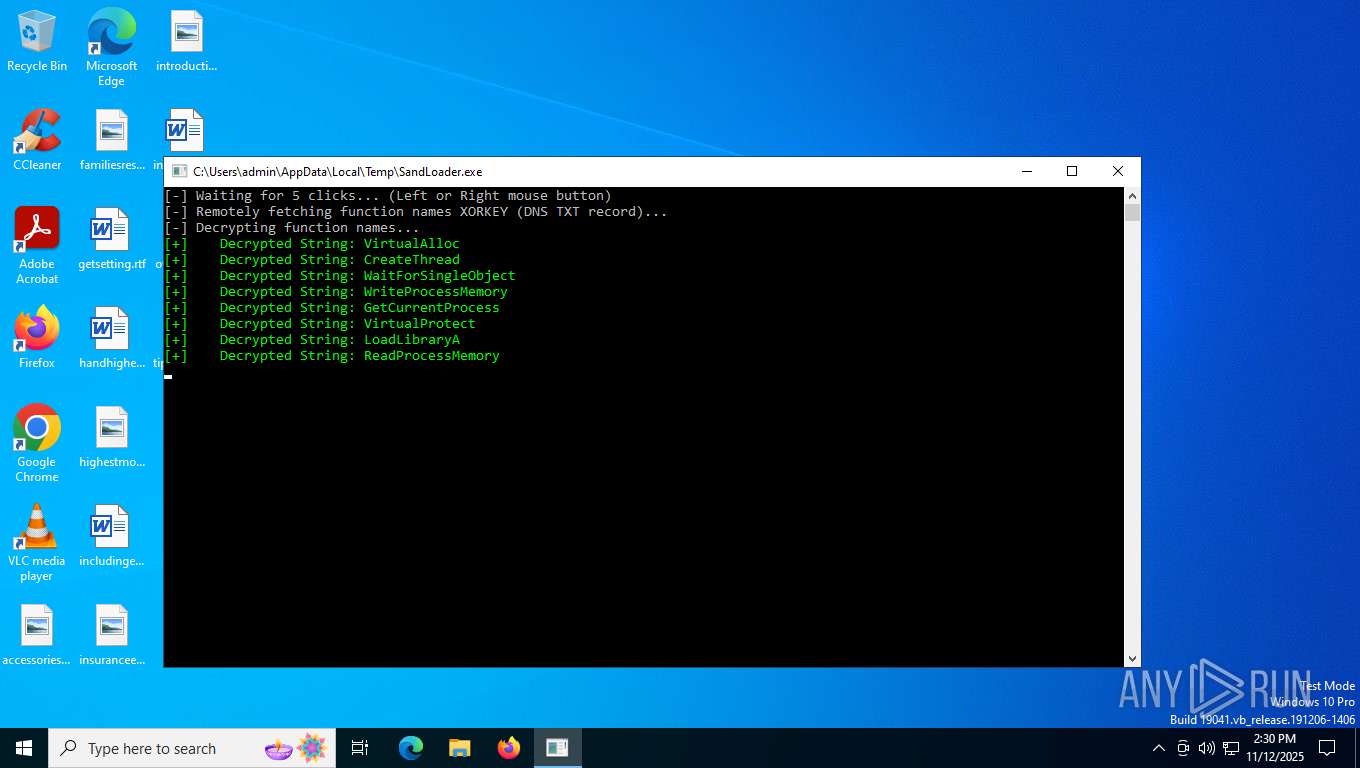Screen dimensions: 1360x768
Task: Launch Firefox from the taskbar
Action: [x=509, y=748]
